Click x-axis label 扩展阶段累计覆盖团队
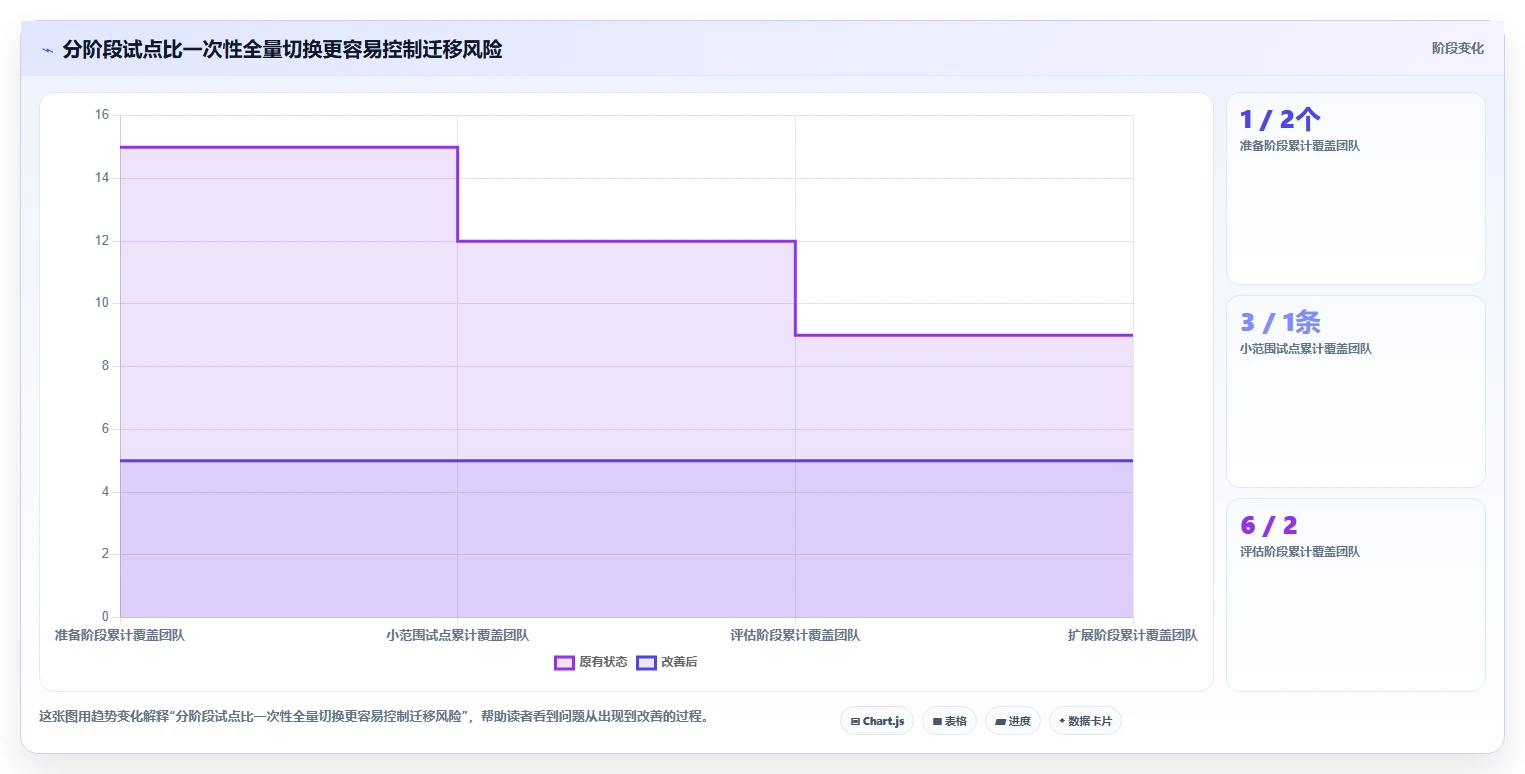The height and width of the screenshot is (774, 1525). [1132, 635]
